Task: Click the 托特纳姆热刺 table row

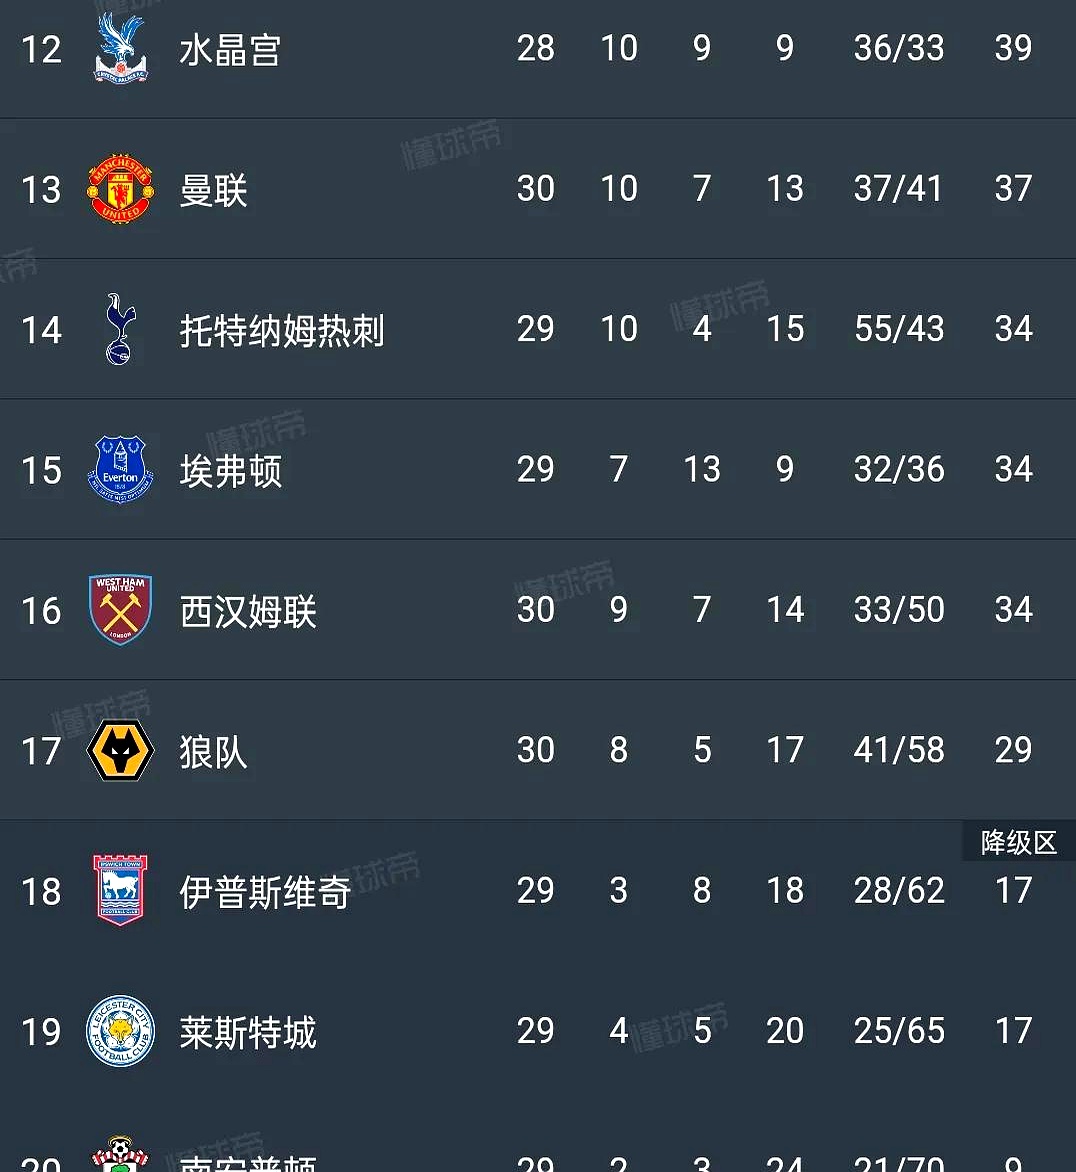Action: (538, 330)
